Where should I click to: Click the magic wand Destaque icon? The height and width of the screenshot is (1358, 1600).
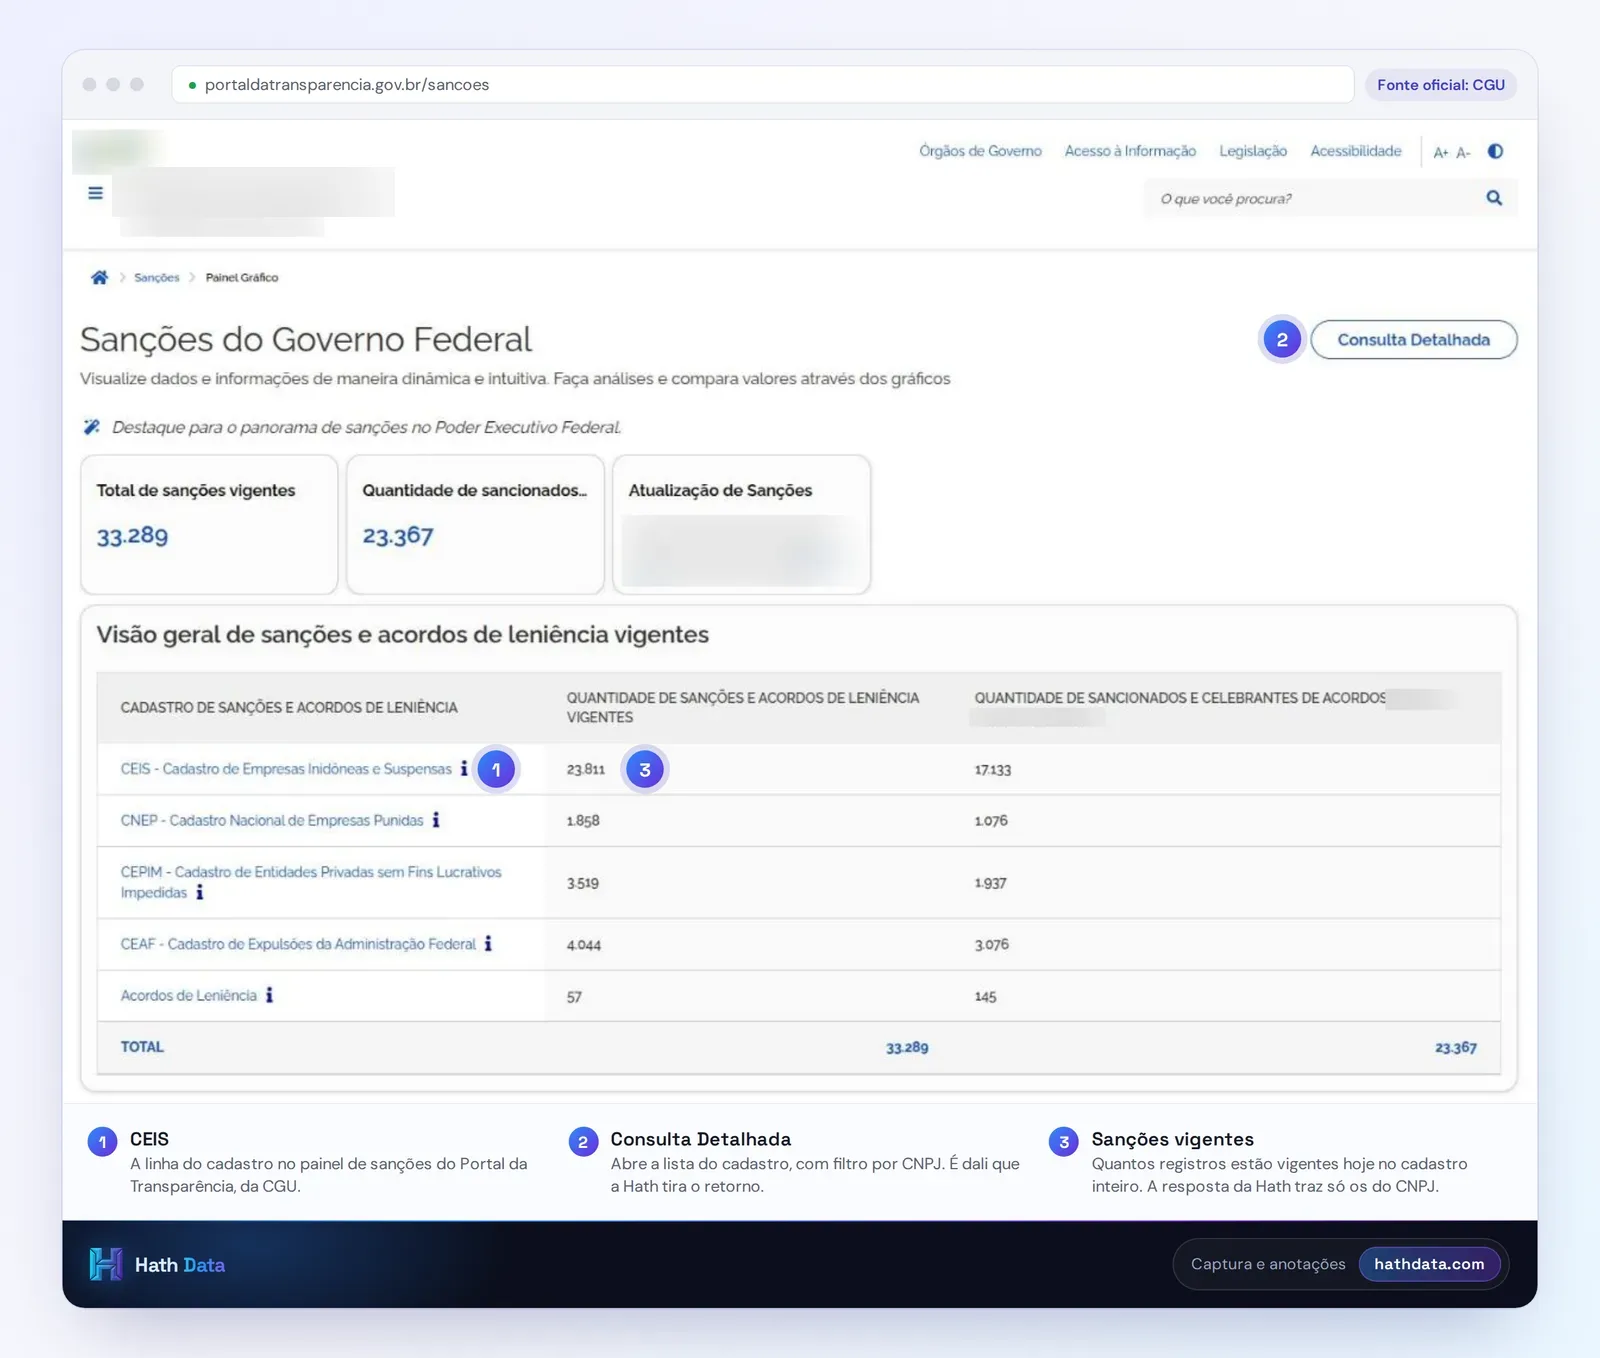[x=91, y=427]
